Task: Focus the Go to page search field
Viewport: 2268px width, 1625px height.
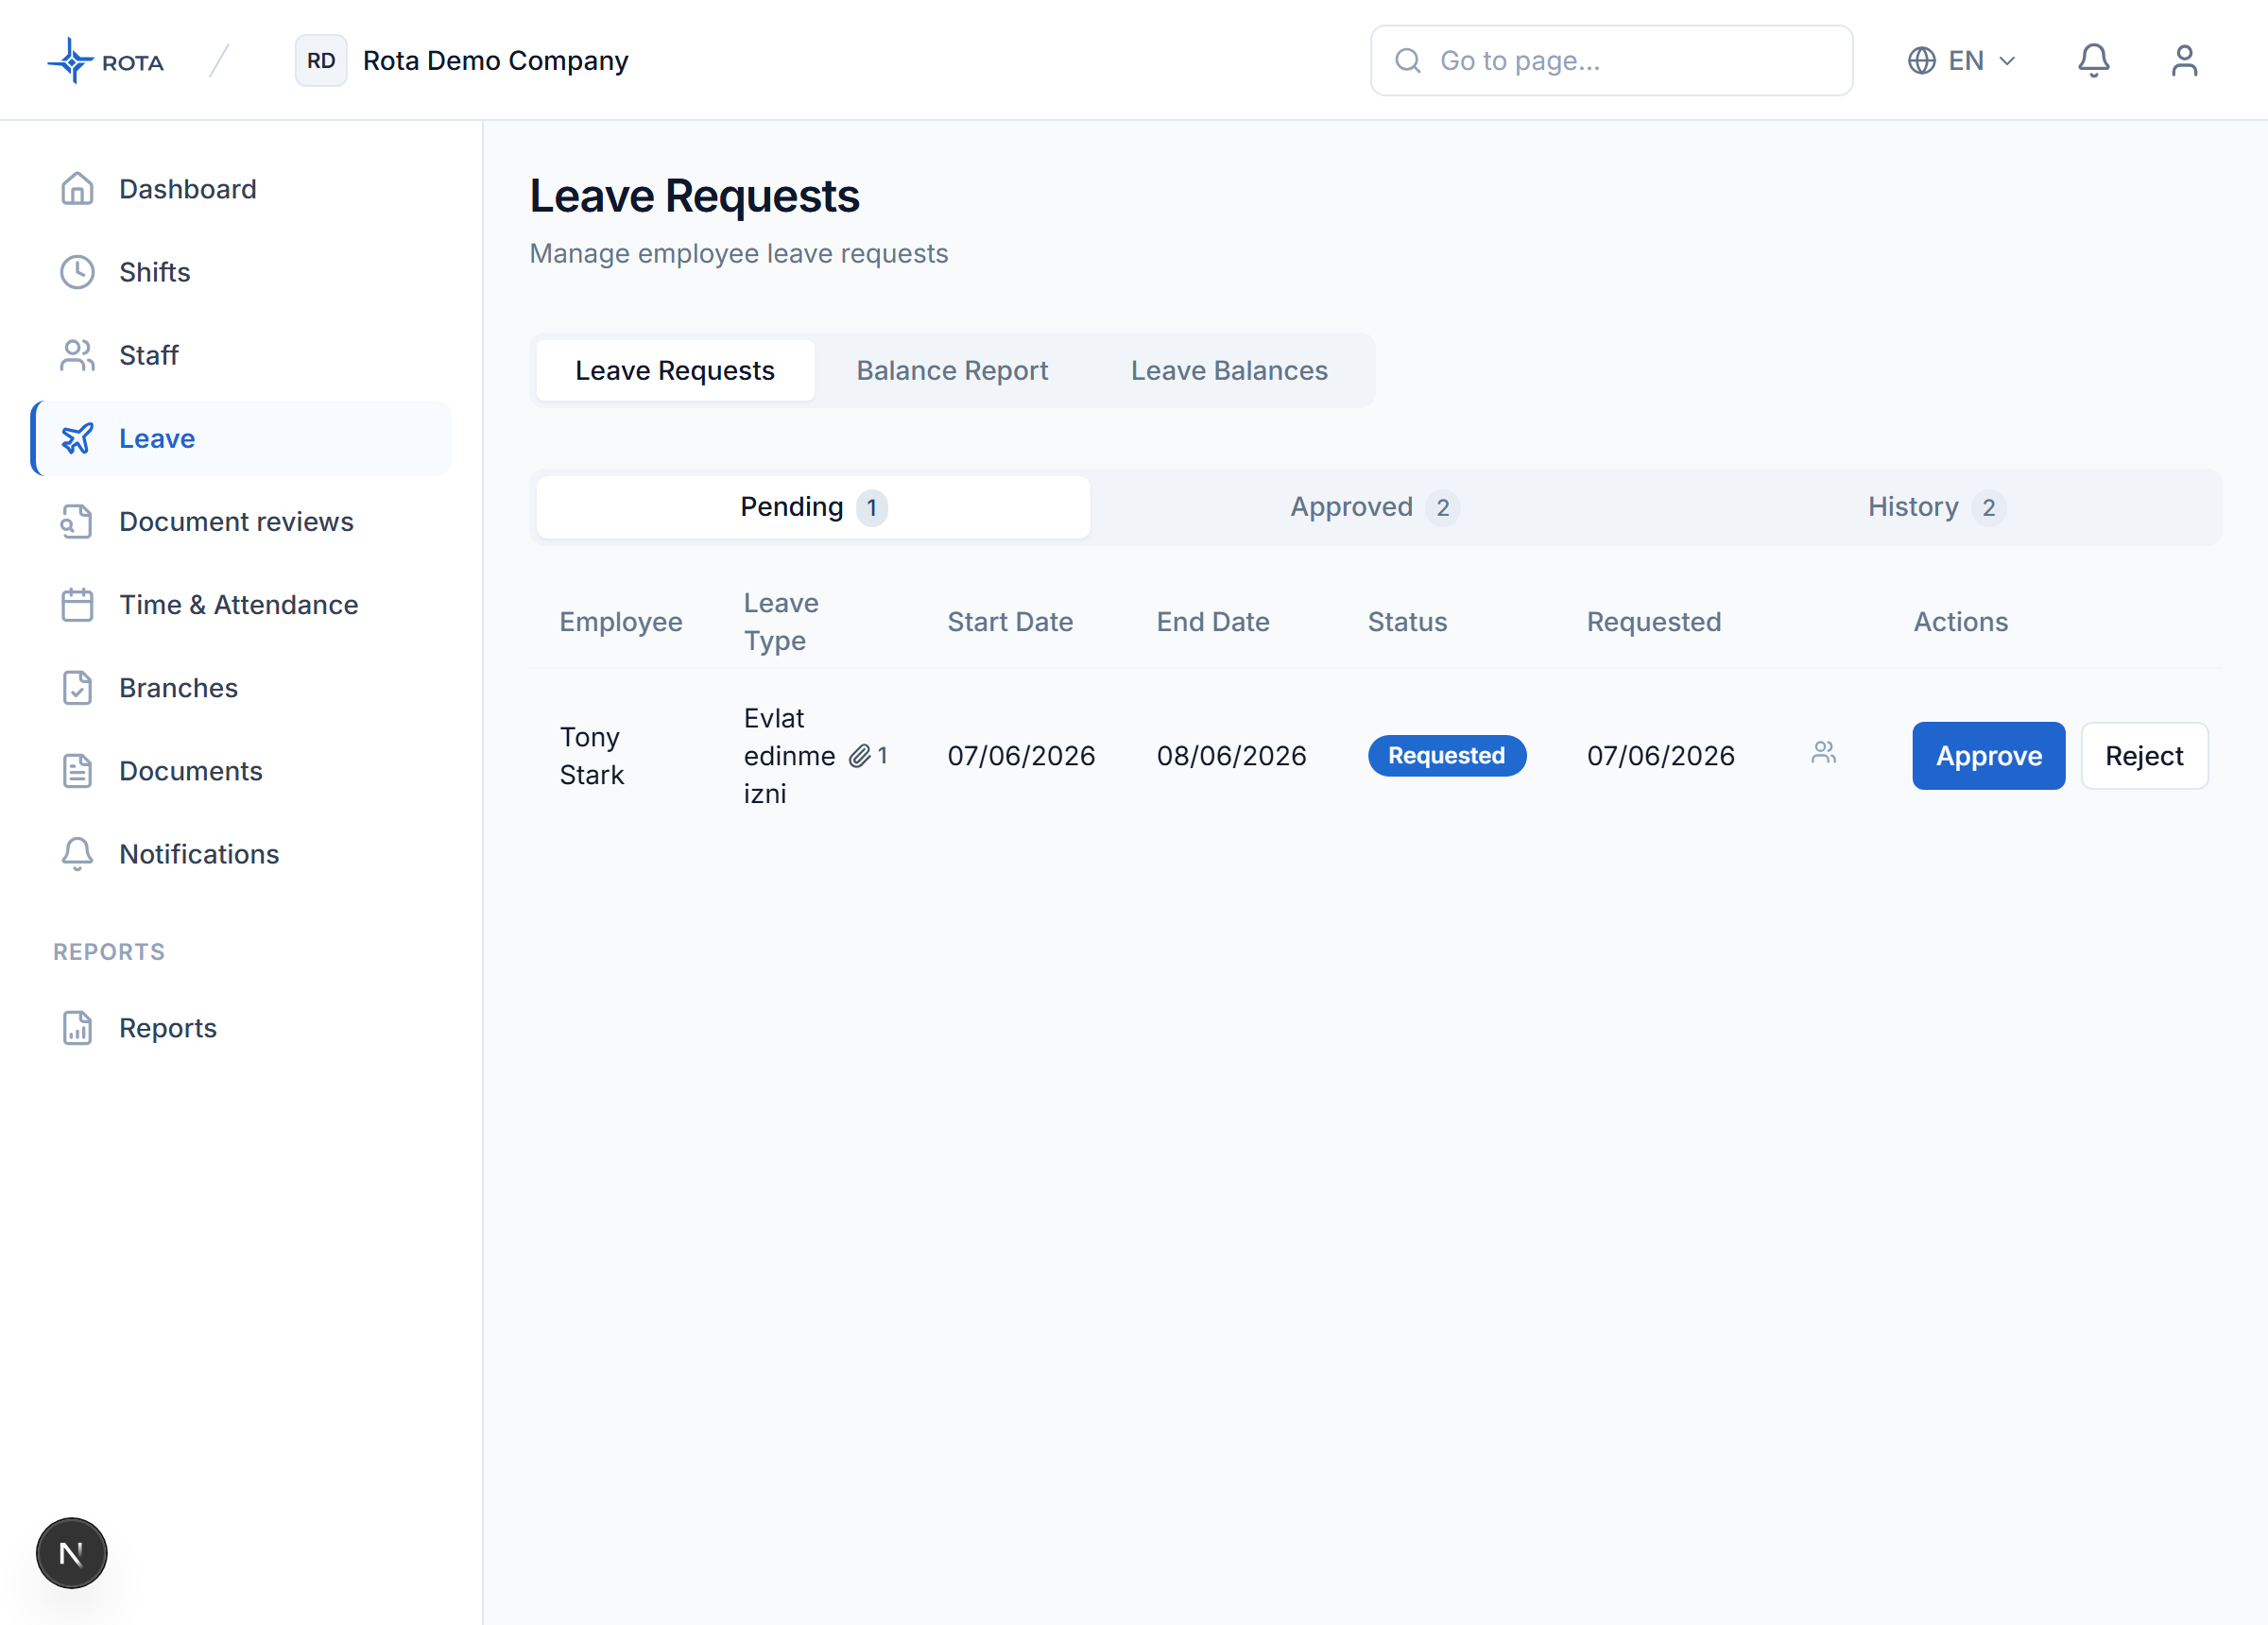Action: click(1611, 60)
